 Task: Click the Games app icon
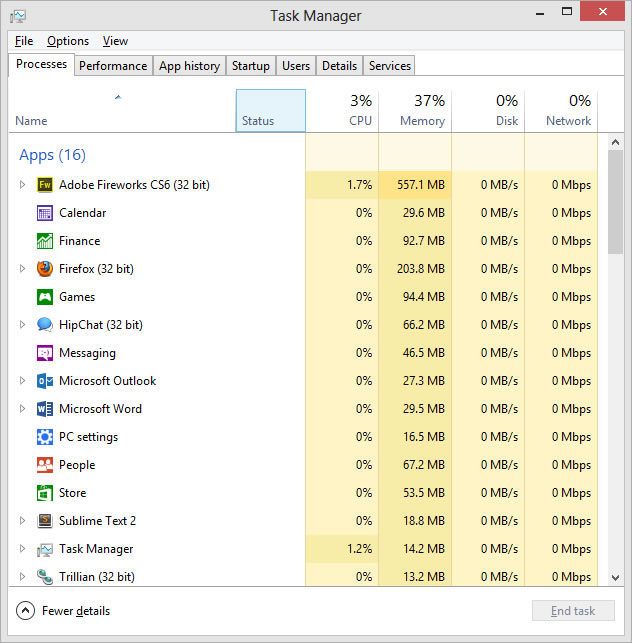tap(45, 297)
